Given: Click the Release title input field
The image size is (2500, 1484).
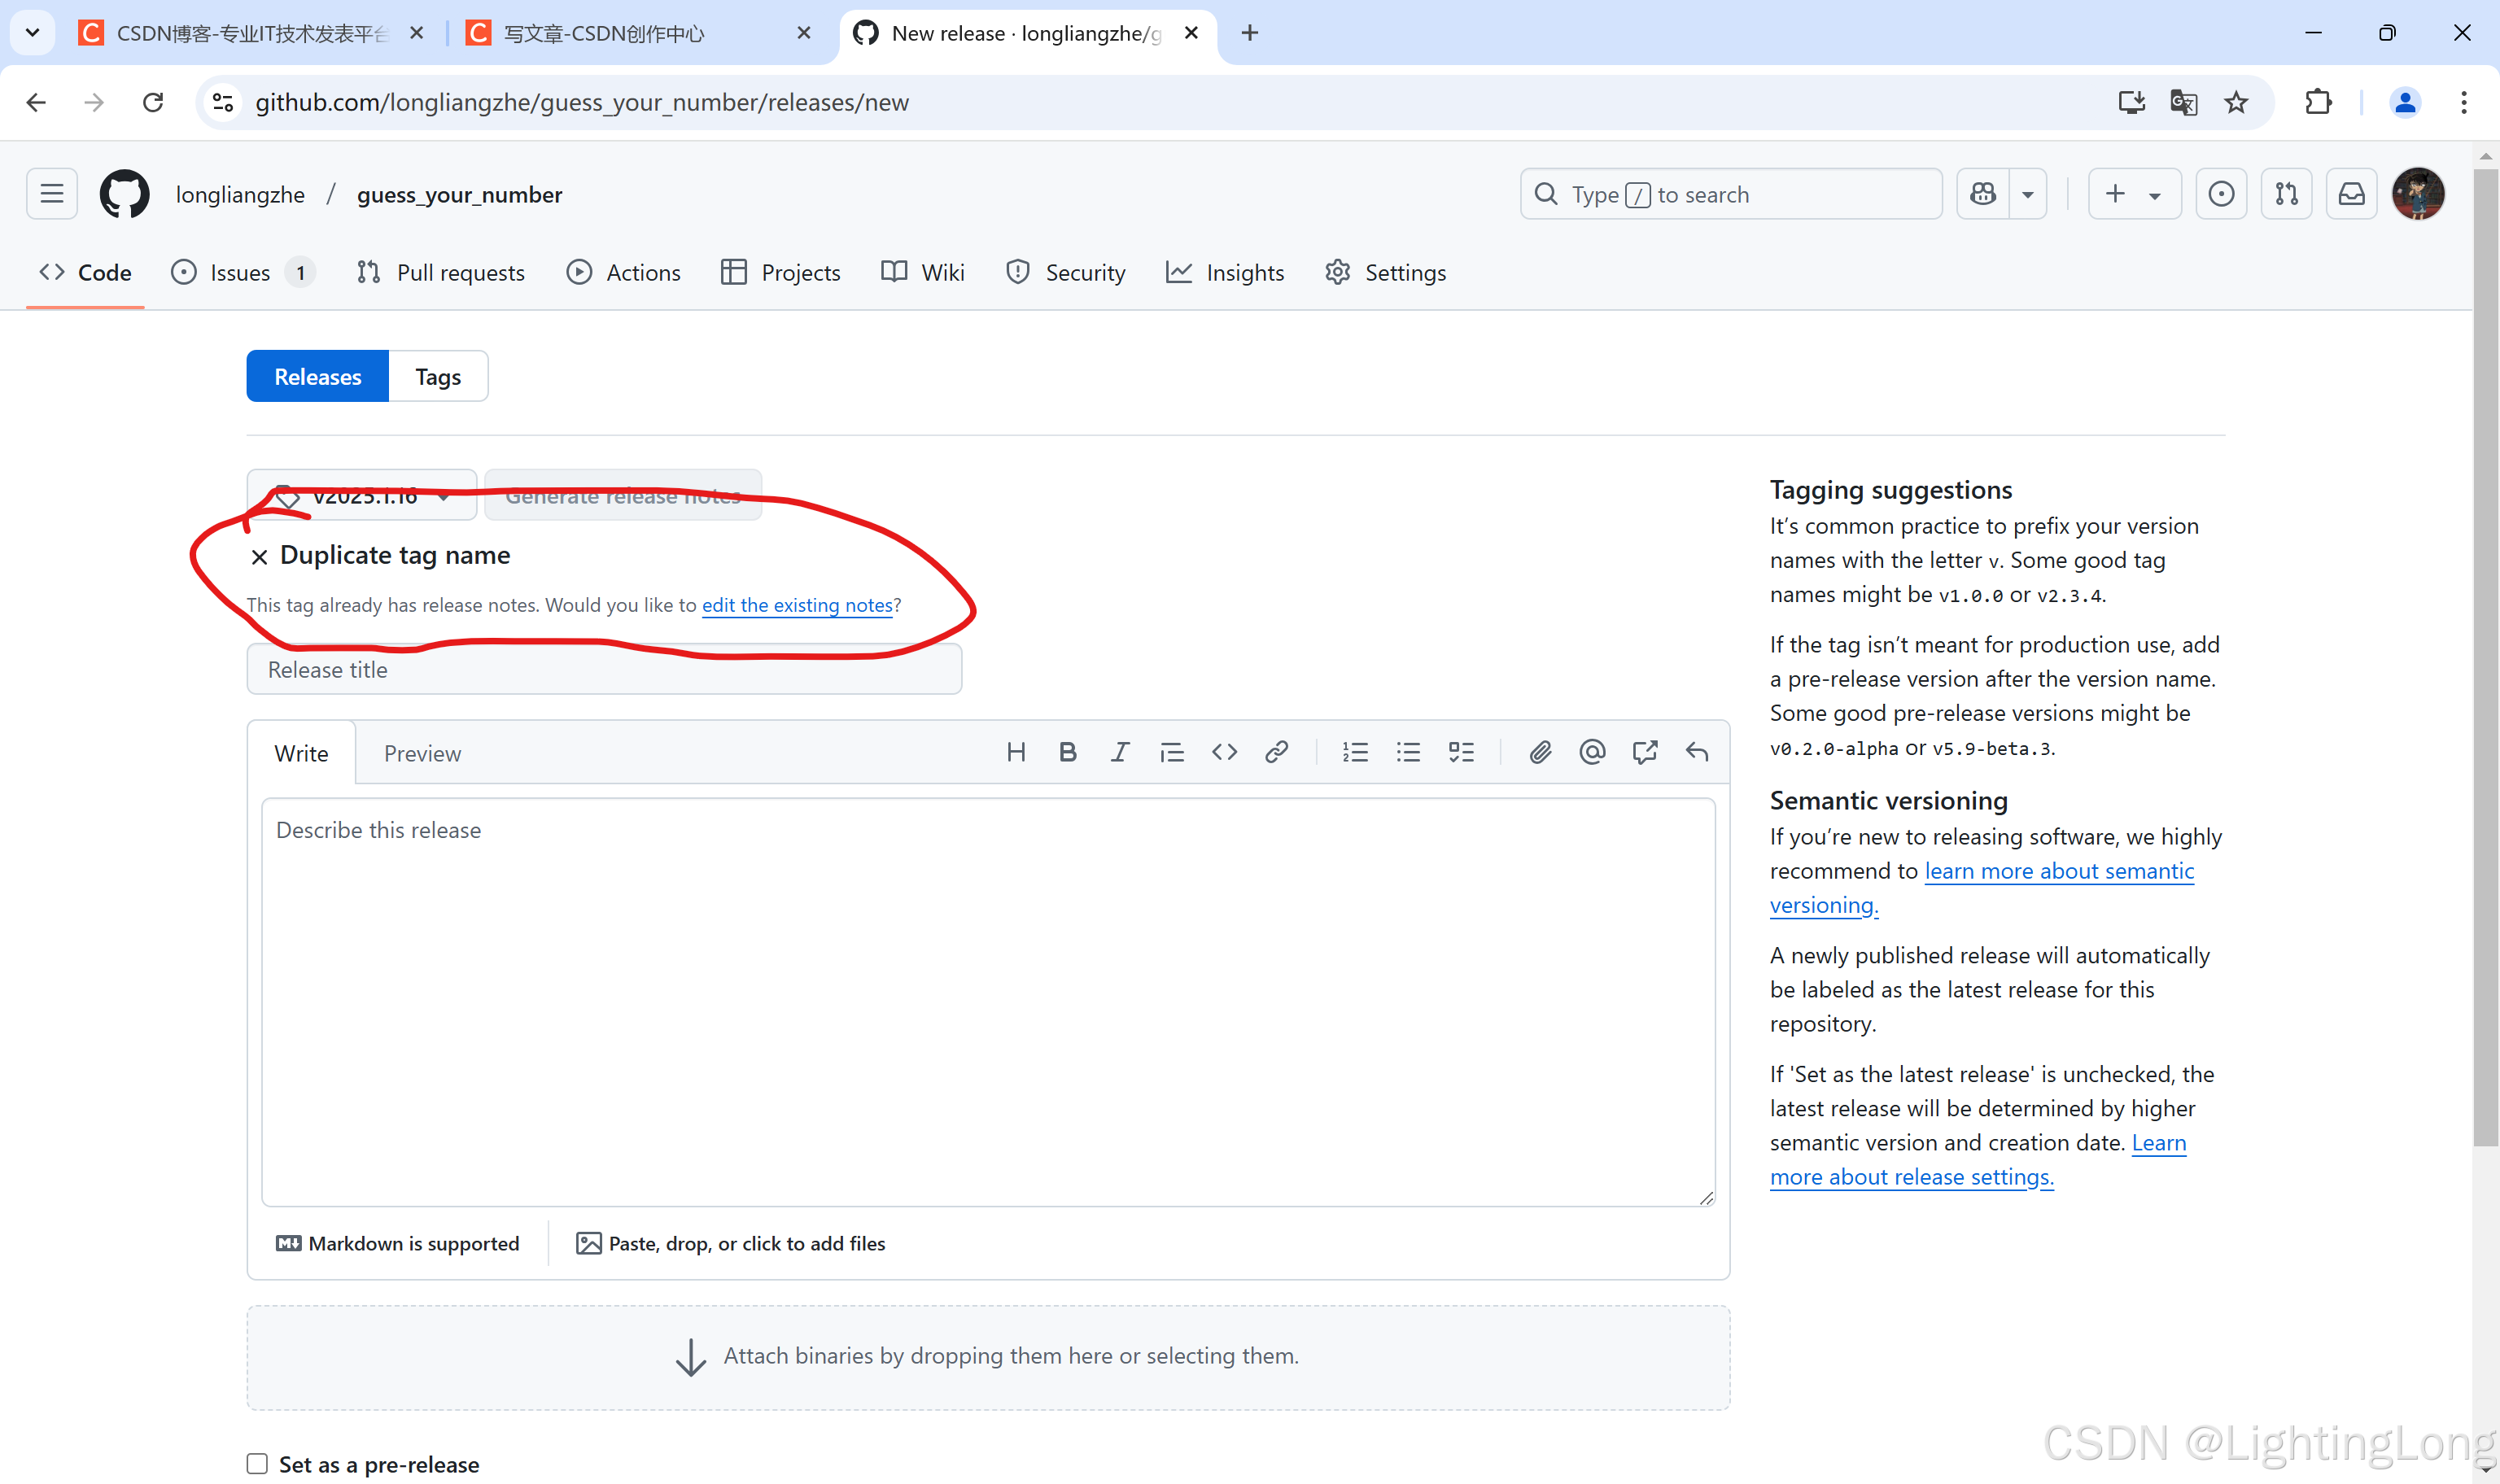Looking at the screenshot, I should pos(604,670).
